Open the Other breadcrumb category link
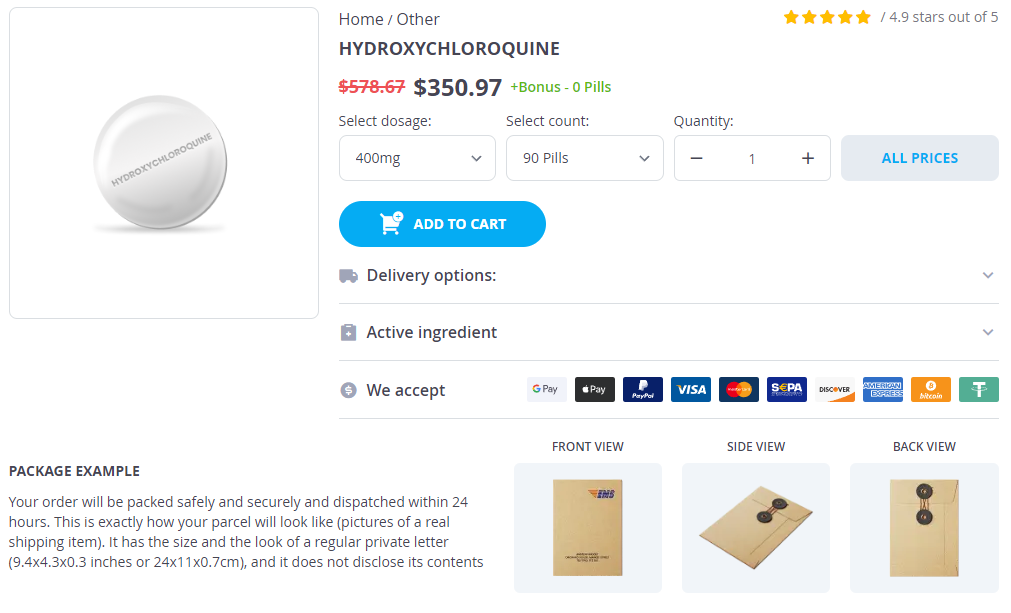 pos(418,19)
